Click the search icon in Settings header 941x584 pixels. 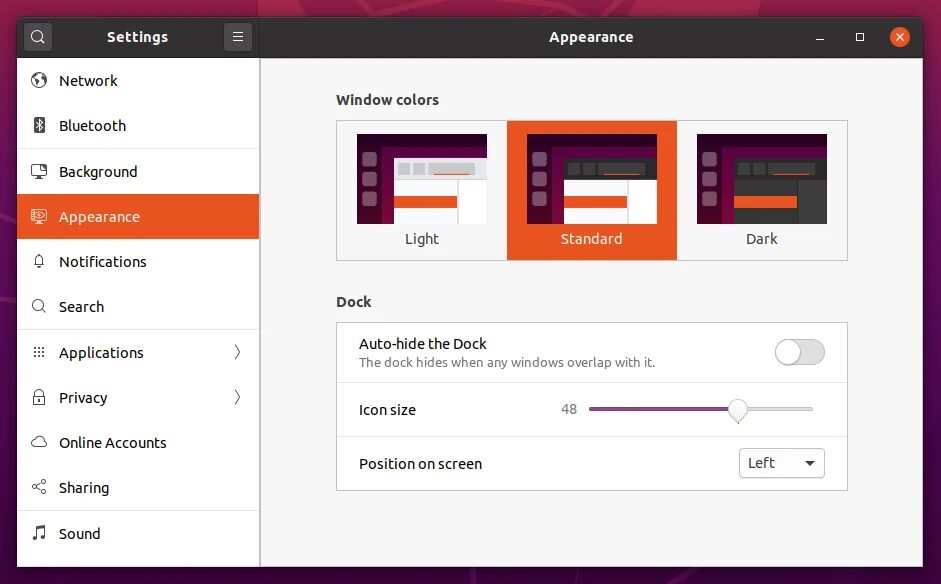point(38,37)
